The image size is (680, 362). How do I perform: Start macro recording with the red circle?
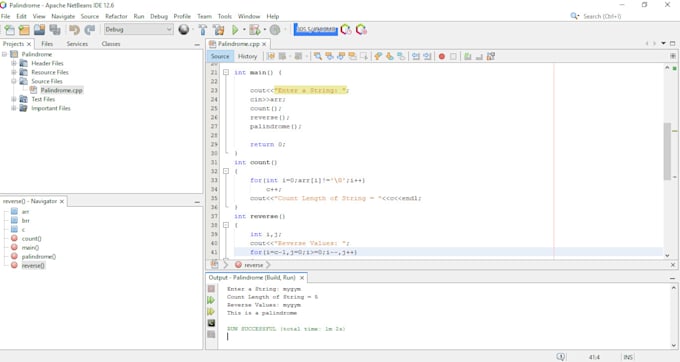click(x=441, y=56)
